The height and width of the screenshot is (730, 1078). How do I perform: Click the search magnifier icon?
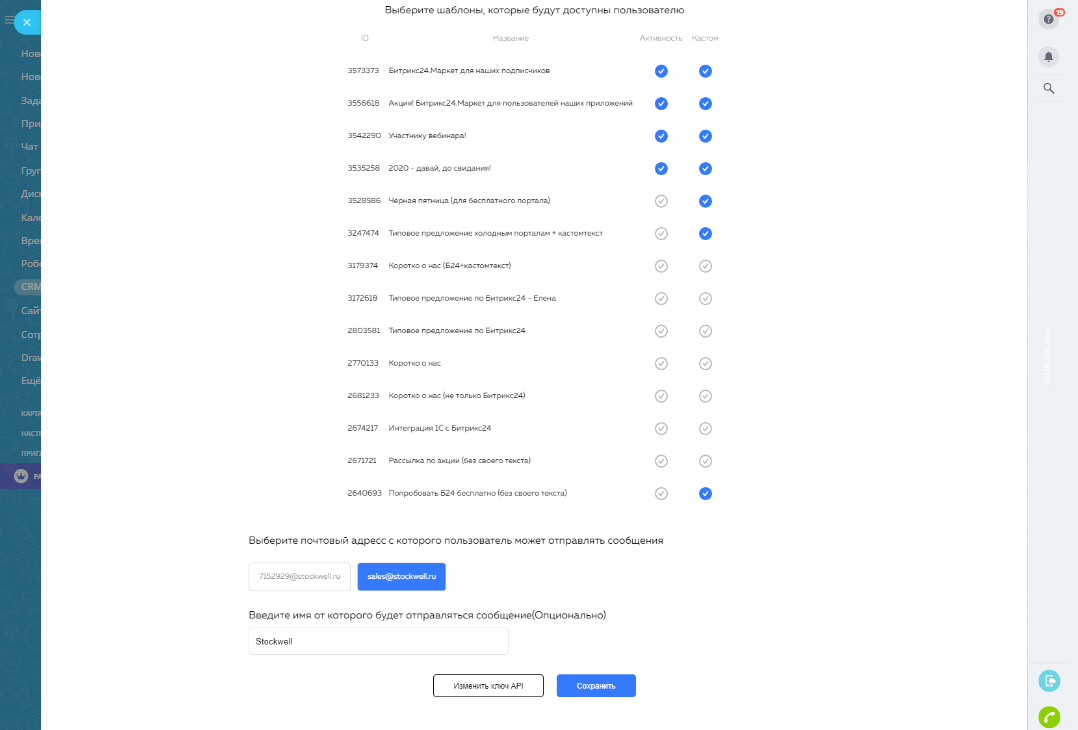click(x=1048, y=88)
